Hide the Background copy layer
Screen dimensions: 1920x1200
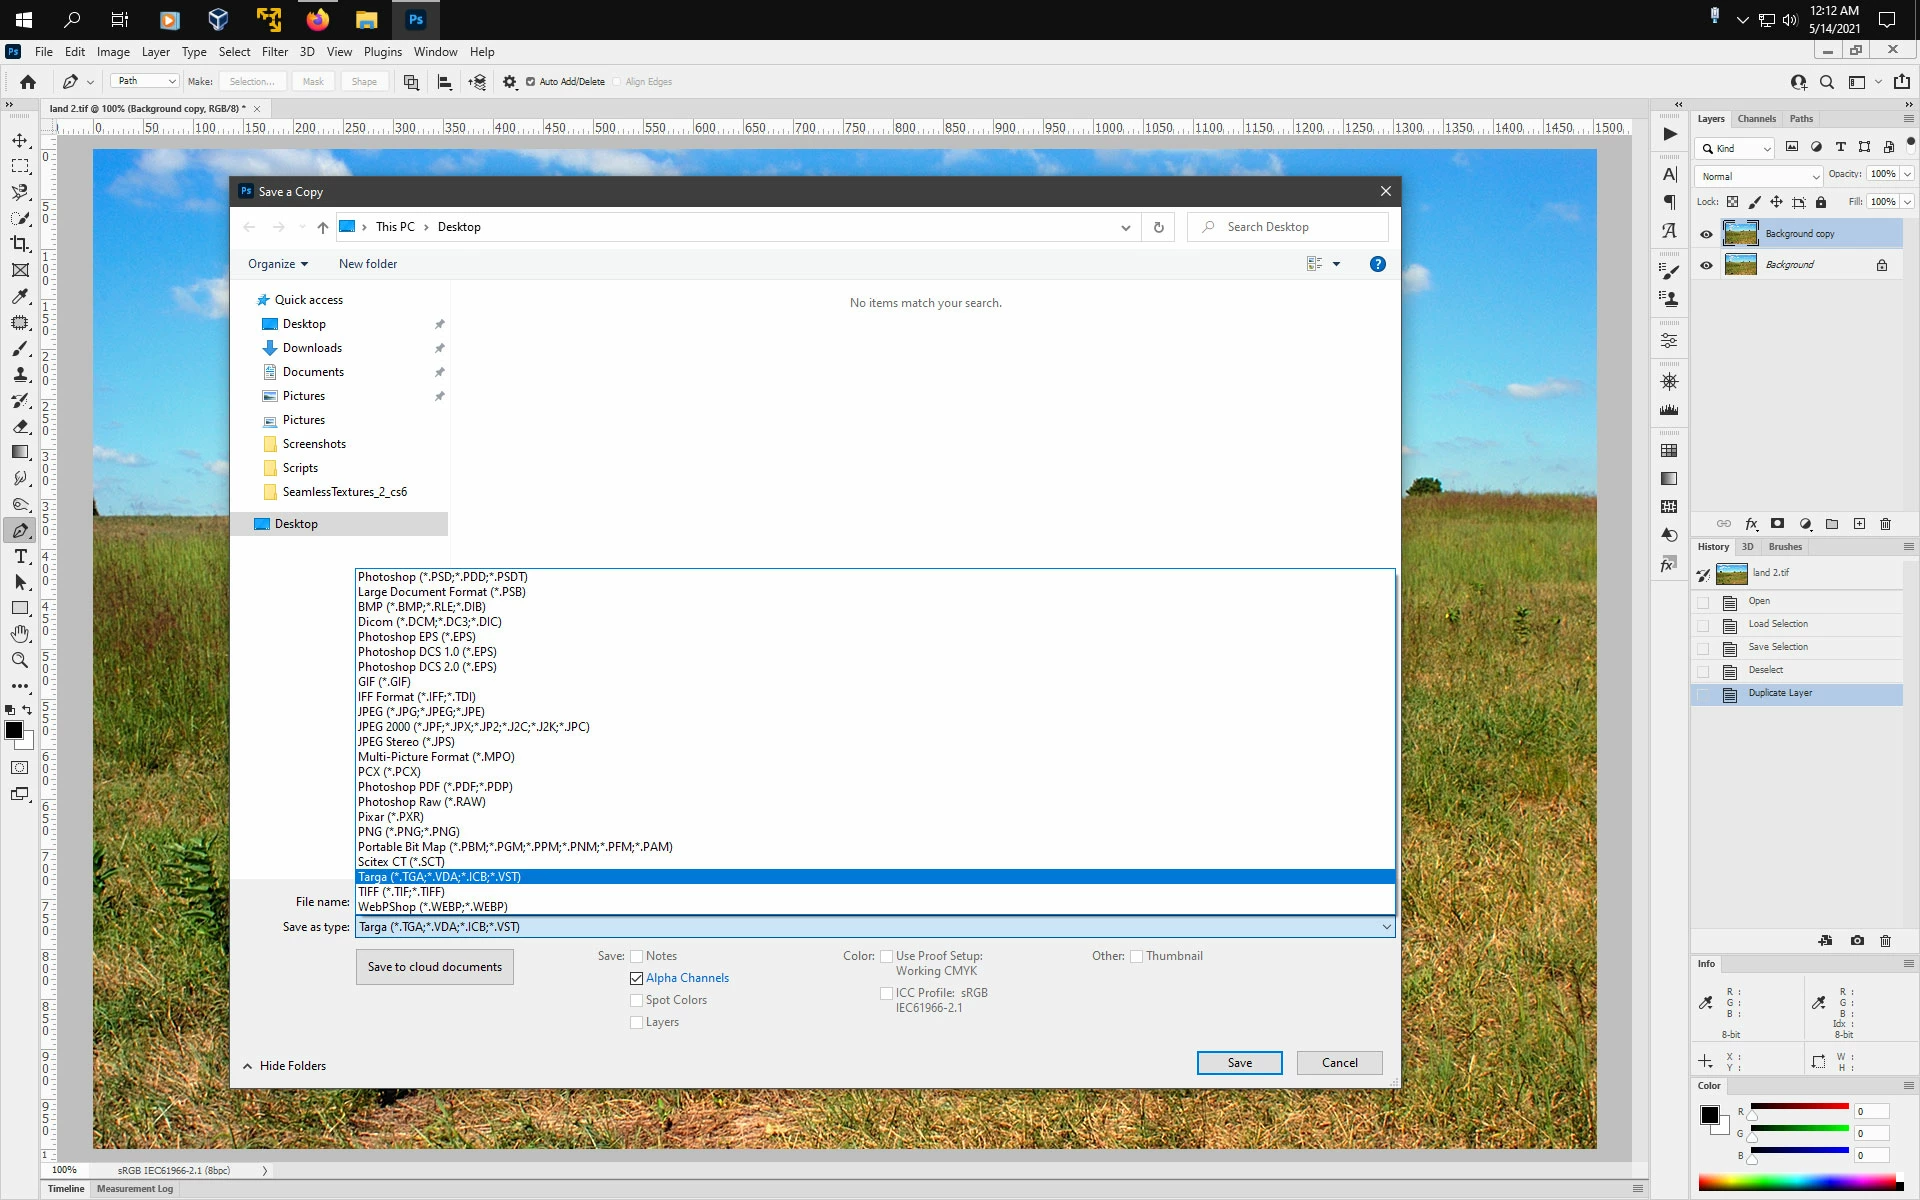1706,234
